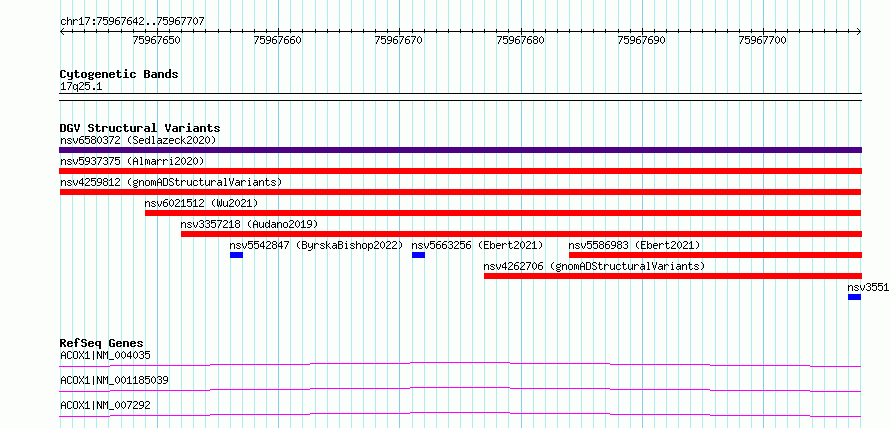Open the nsv6021512 (Wu2021) label

(201, 203)
